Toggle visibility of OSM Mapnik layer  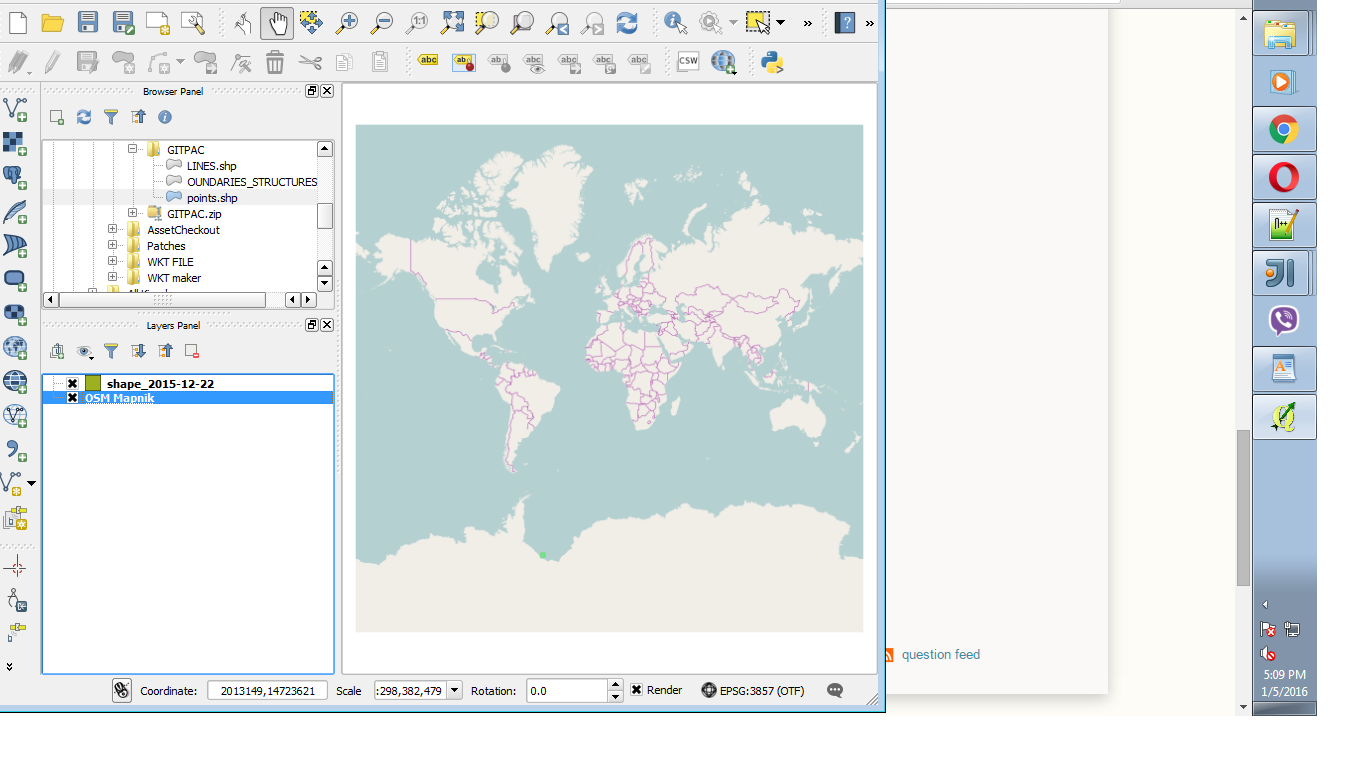pos(72,398)
